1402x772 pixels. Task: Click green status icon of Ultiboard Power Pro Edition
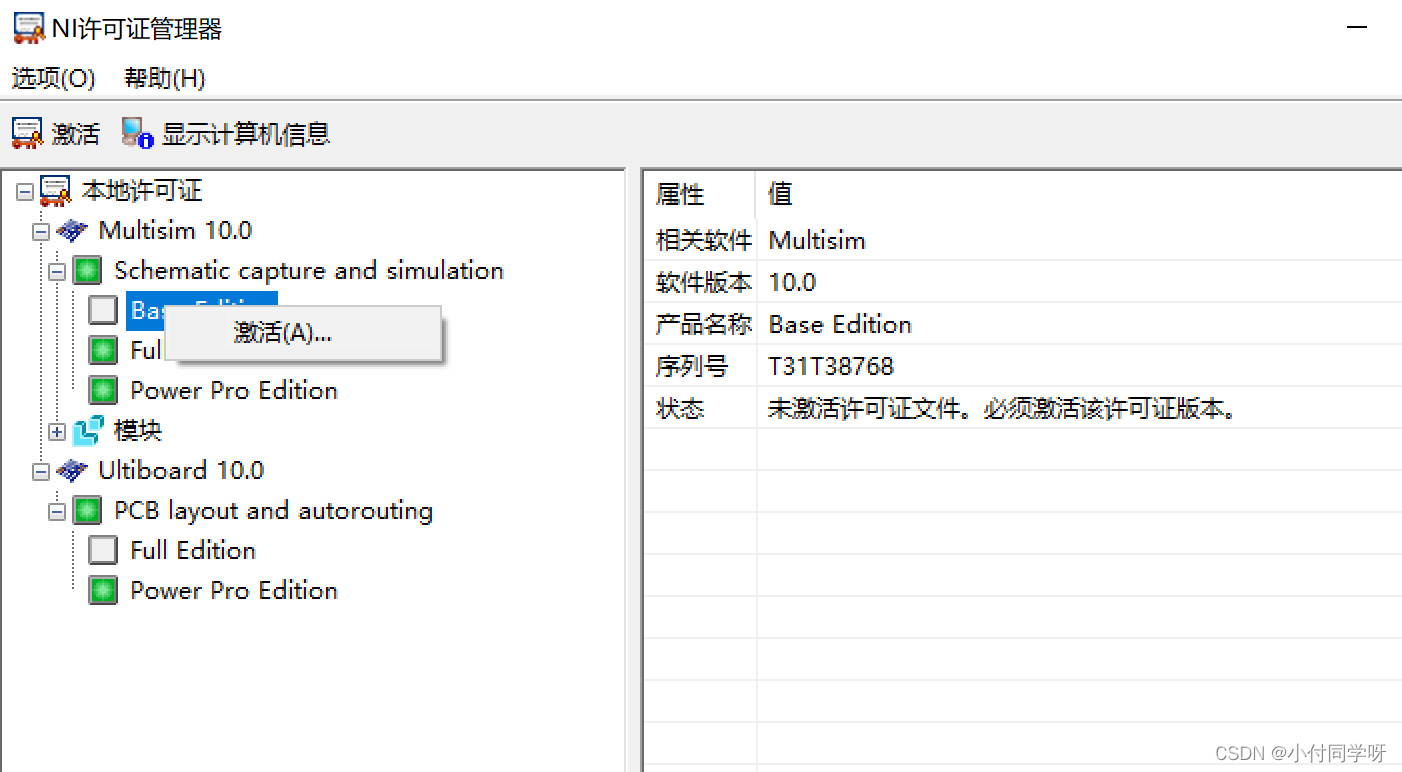pyautogui.click(x=103, y=590)
